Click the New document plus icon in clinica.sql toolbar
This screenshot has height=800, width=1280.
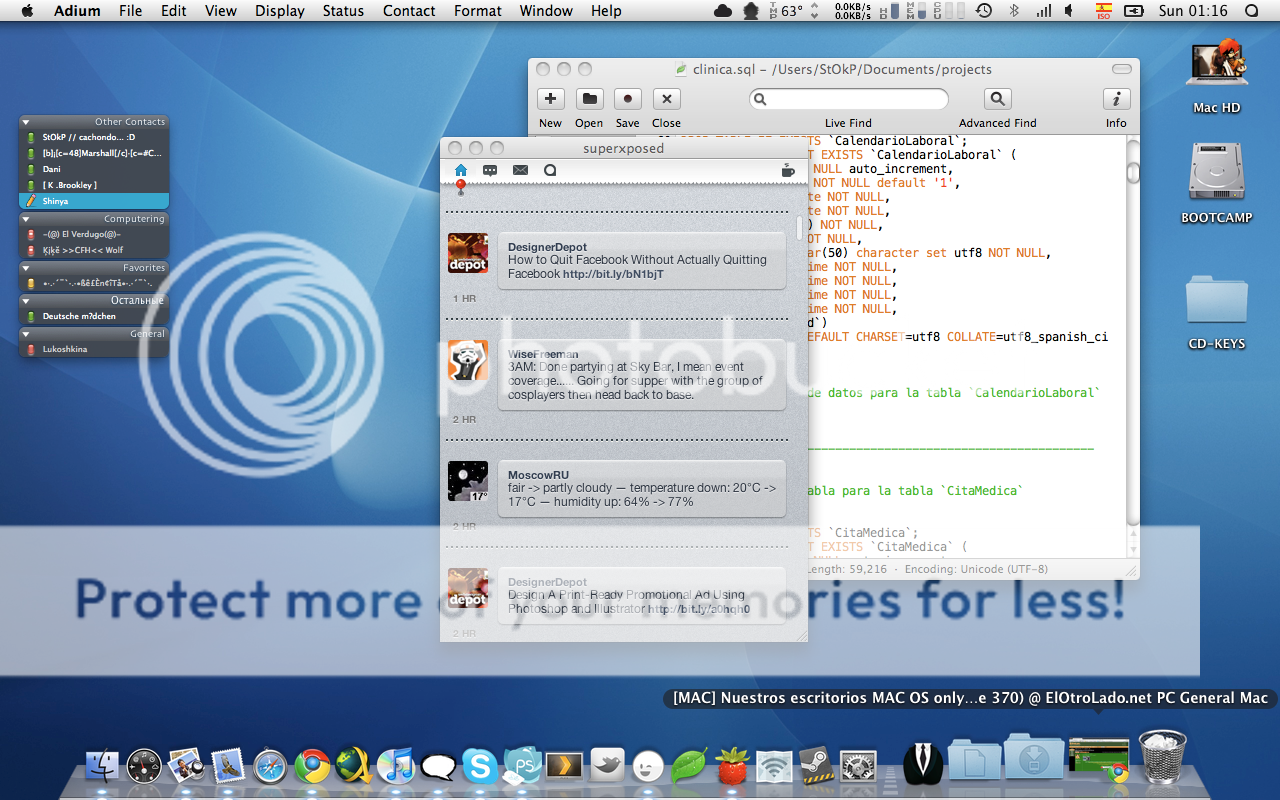551,99
